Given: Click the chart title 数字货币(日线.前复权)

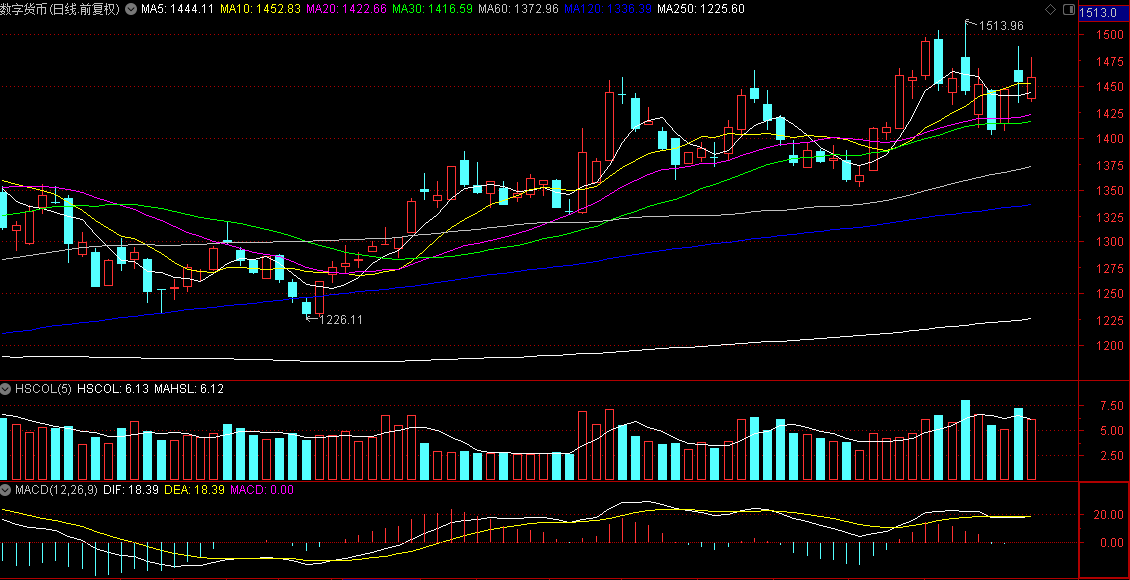Looking at the screenshot, I should coord(61,9).
